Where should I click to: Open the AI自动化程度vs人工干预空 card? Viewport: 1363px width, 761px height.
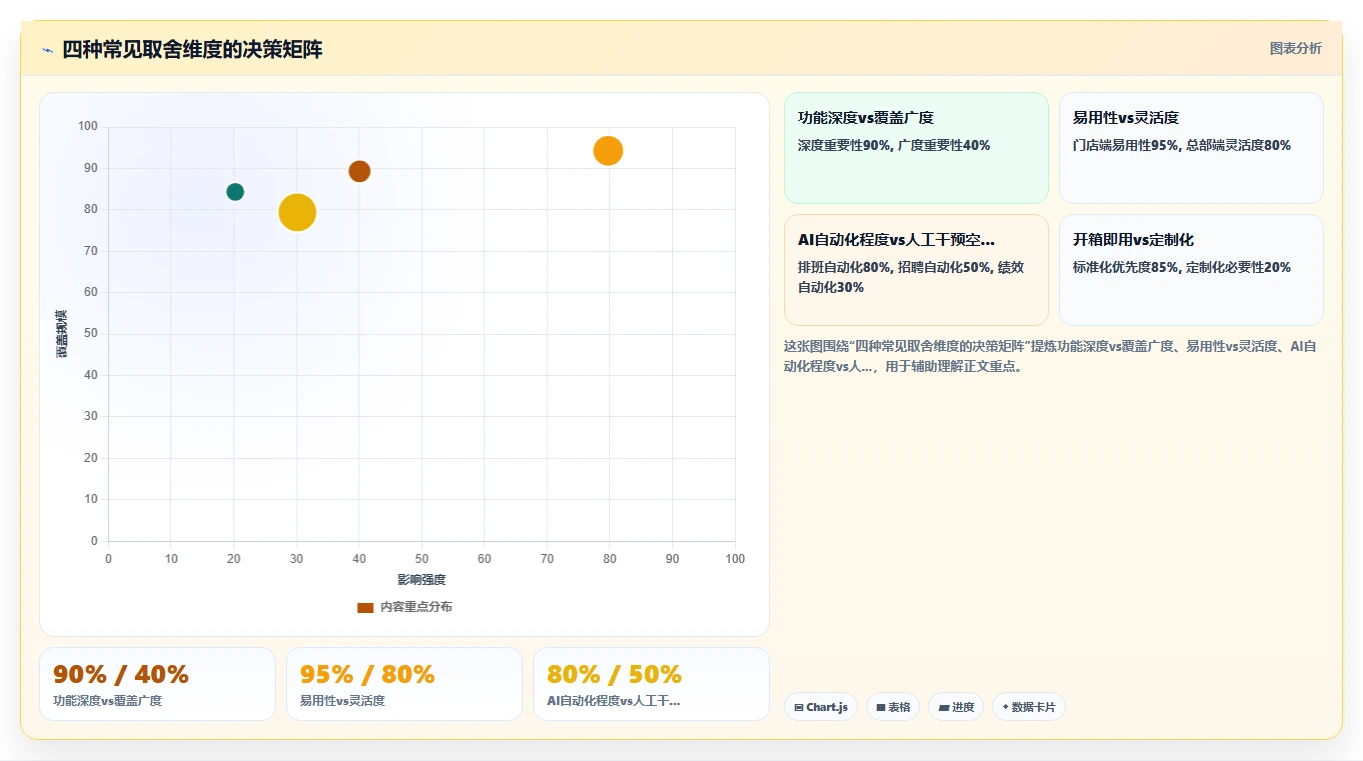tap(916, 270)
